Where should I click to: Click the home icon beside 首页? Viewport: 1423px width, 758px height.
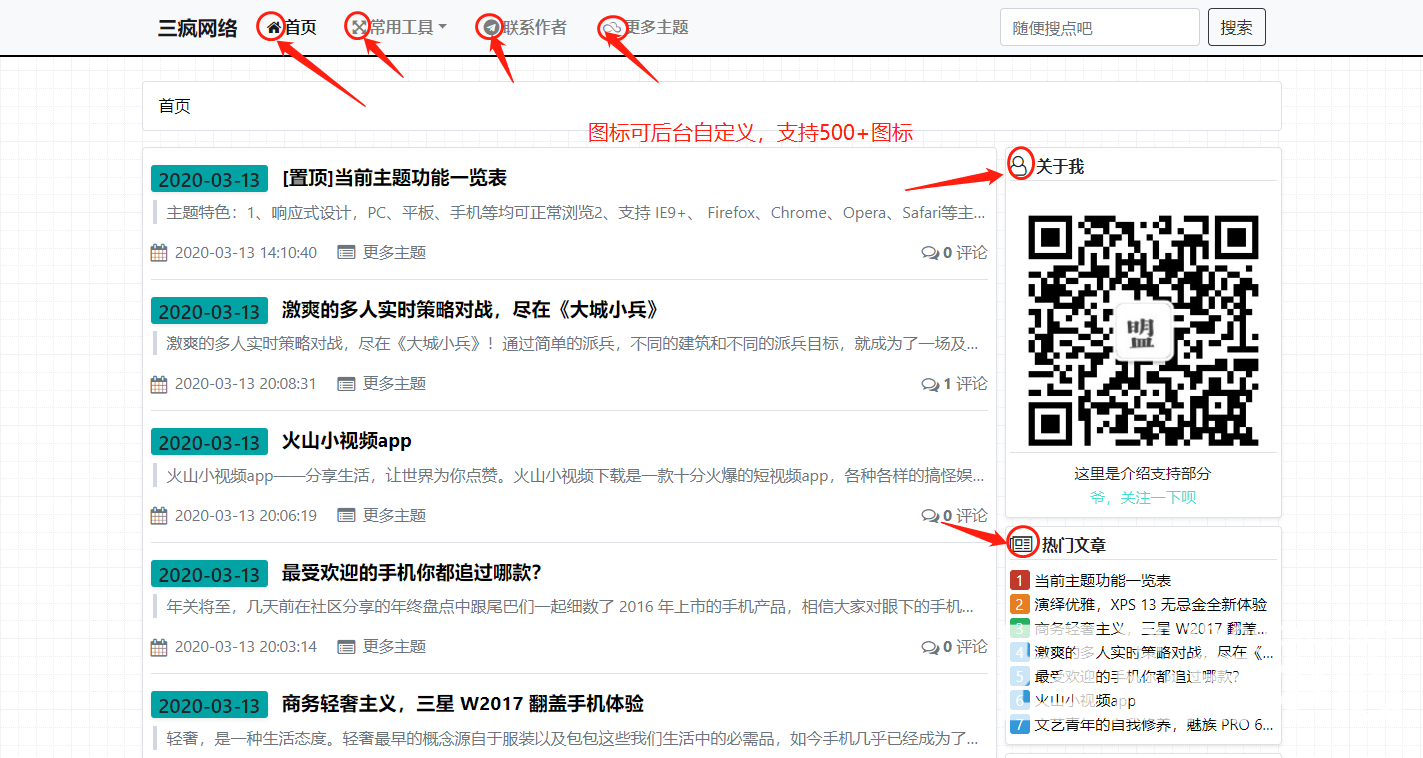click(273, 27)
